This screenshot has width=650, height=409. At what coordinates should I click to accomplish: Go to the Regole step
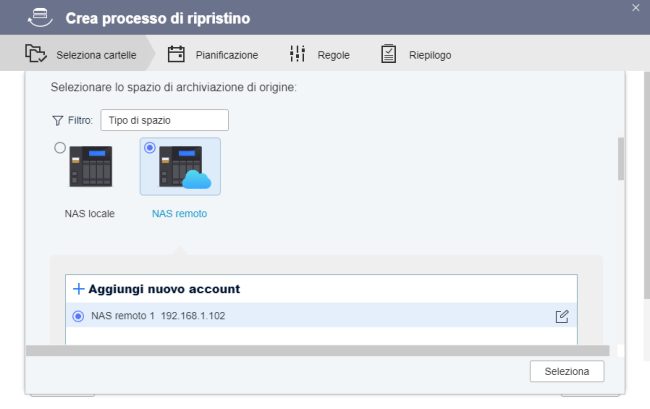[319, 55]
